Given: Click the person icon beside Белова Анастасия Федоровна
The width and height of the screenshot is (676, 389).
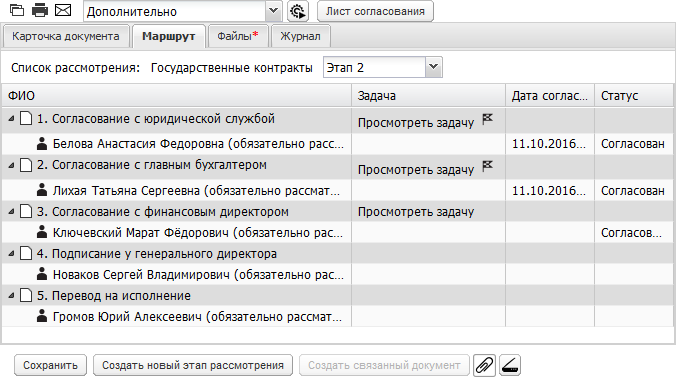Looking at the screenshot, I should tap(42, 144).
